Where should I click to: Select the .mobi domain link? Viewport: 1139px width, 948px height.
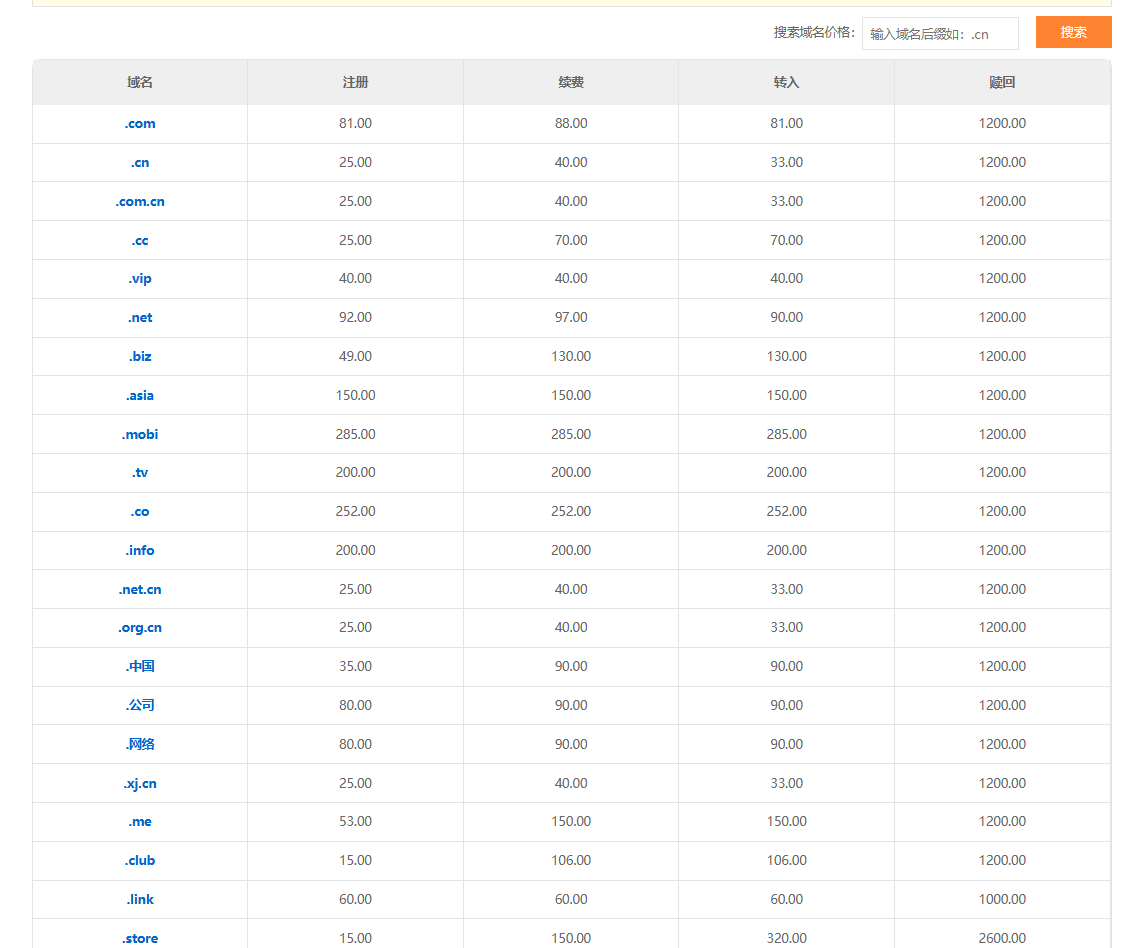pyautogui.click(x=139, y=434)
